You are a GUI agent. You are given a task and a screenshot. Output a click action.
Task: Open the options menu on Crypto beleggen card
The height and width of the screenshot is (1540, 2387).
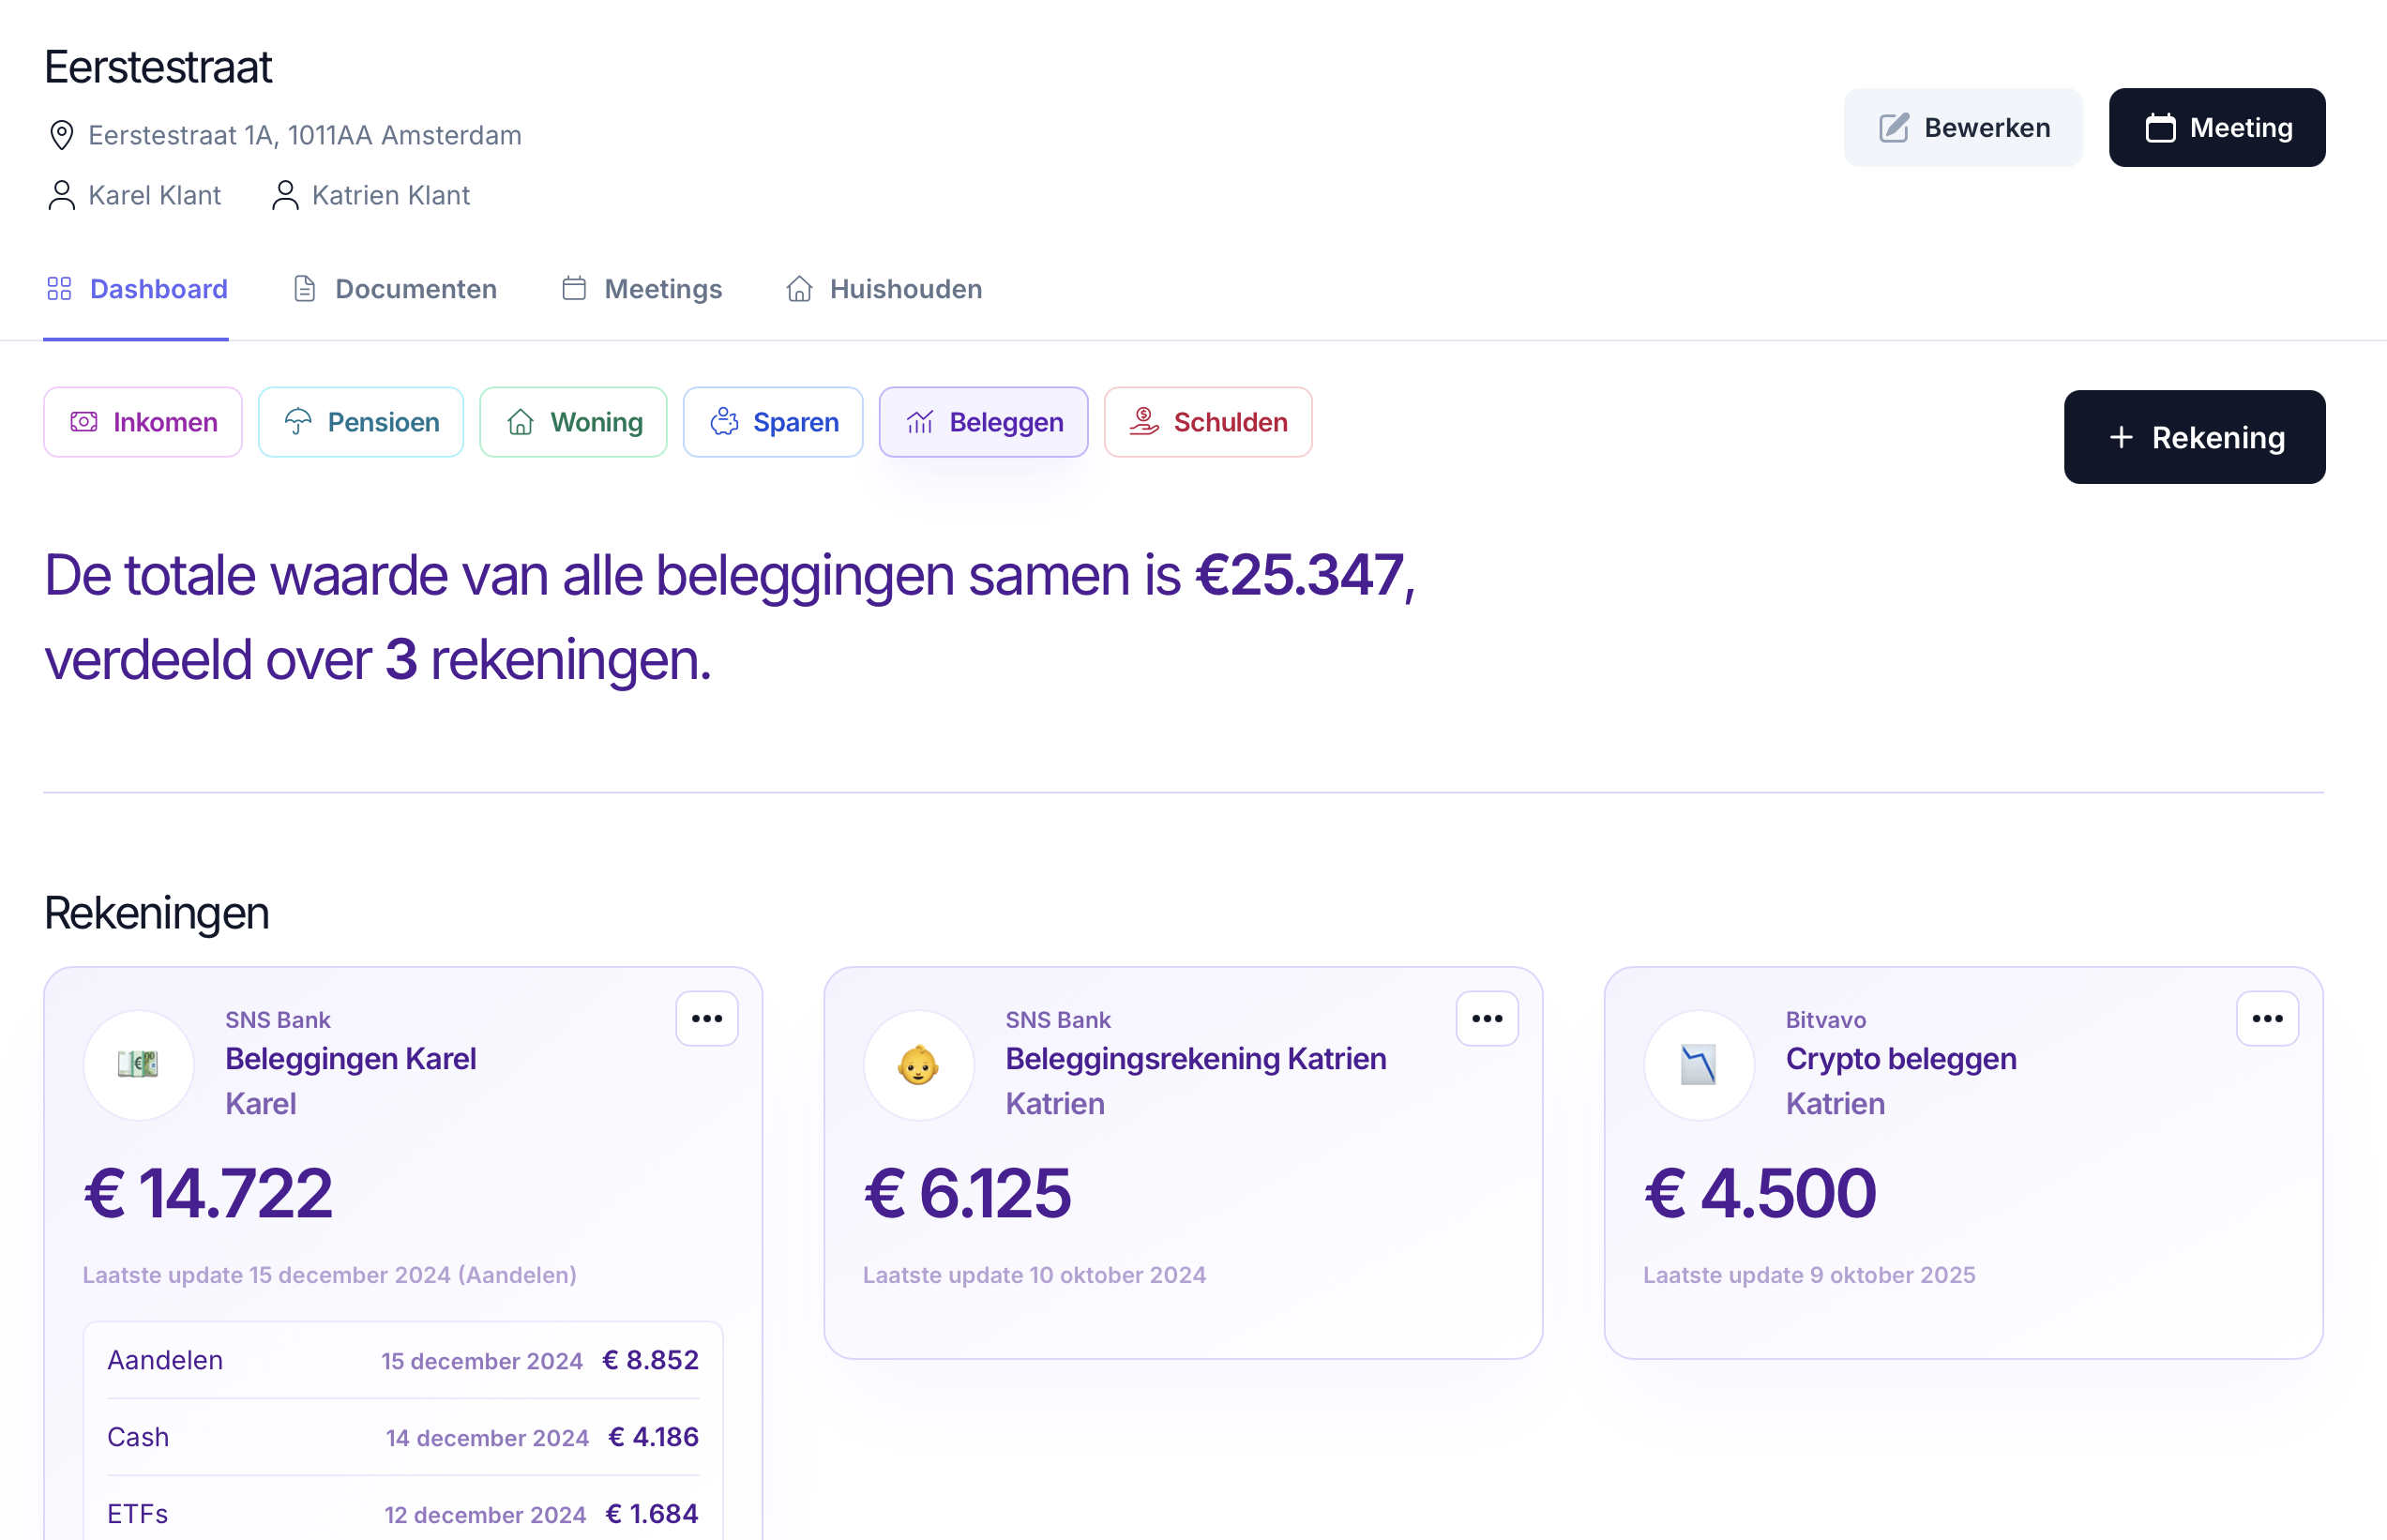pyautogui.click(x=2268, y=1017)
